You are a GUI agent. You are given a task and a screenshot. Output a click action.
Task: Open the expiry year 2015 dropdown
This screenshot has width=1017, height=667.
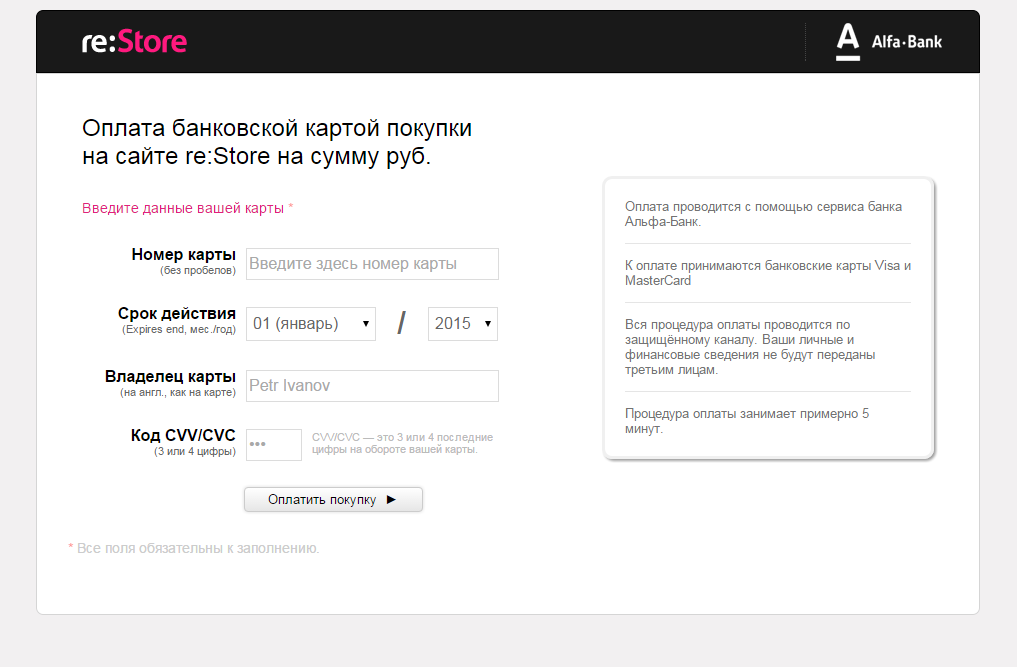(462, 324)
